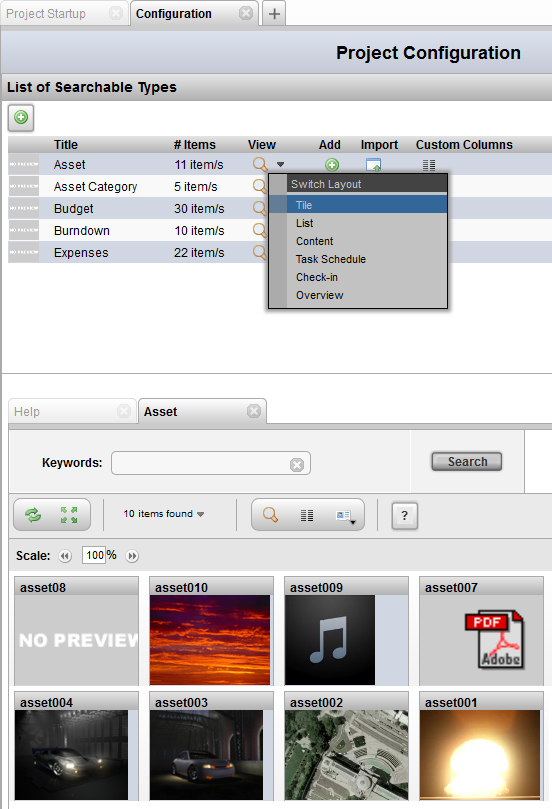Click the expand fullscreen arrows icon
The image size is (552, 809).
point(69,514)
